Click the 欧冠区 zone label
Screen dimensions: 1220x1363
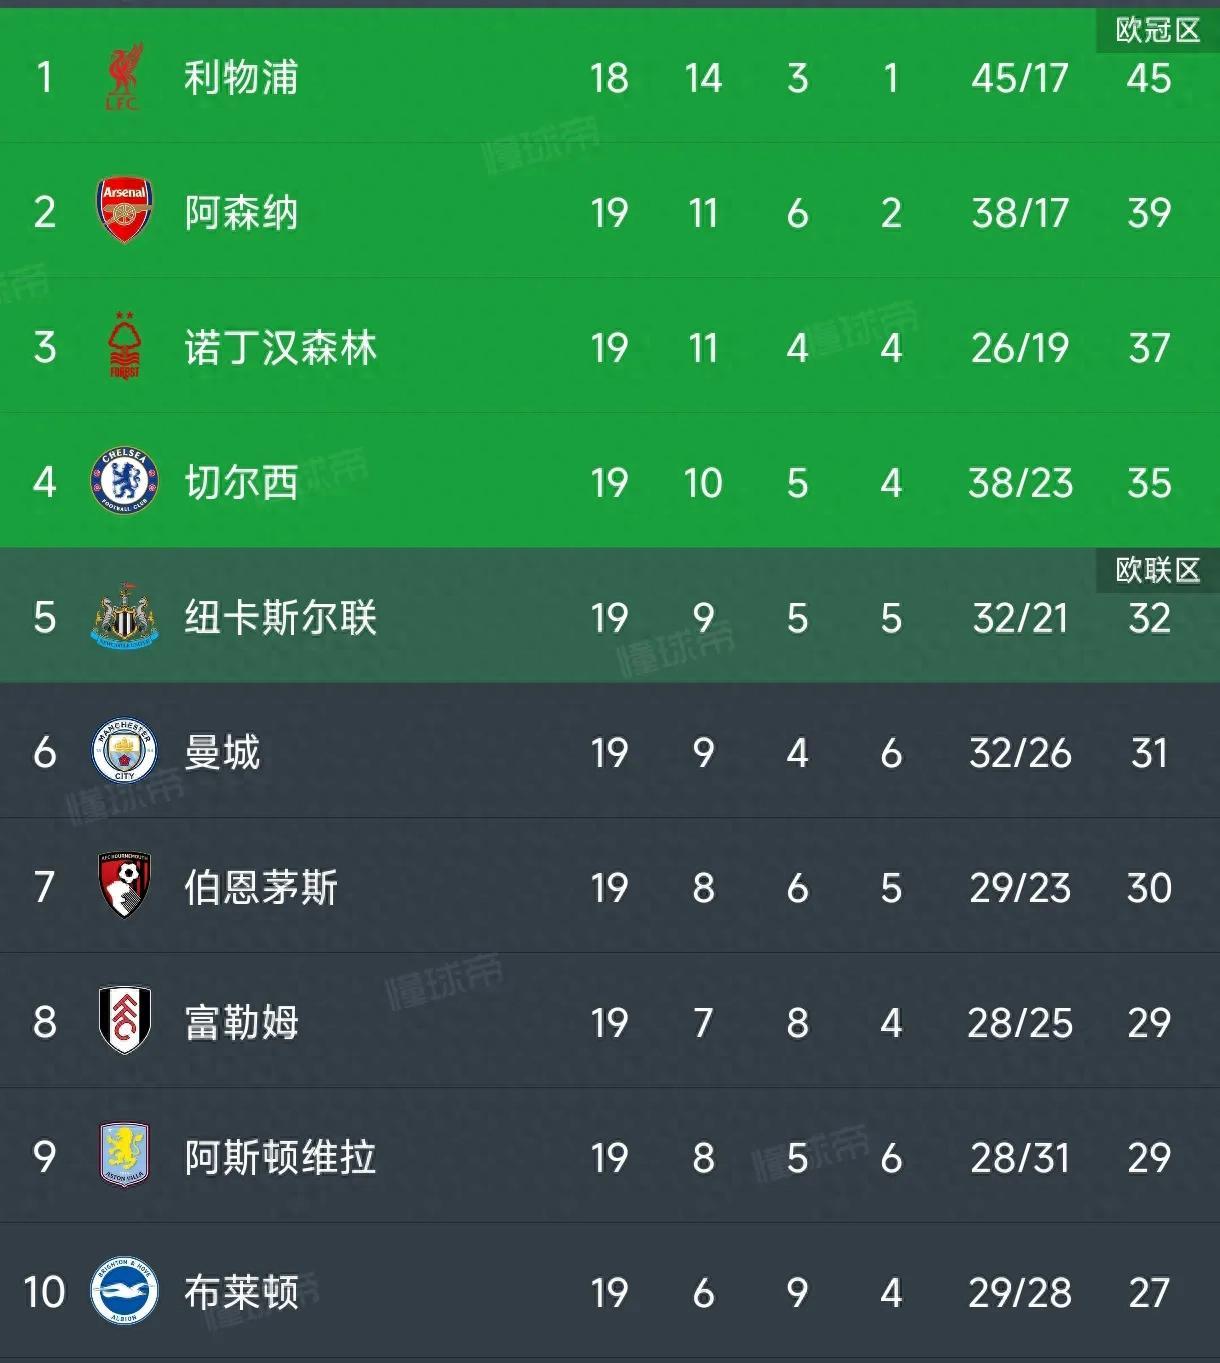click(x=1157, y=30)
